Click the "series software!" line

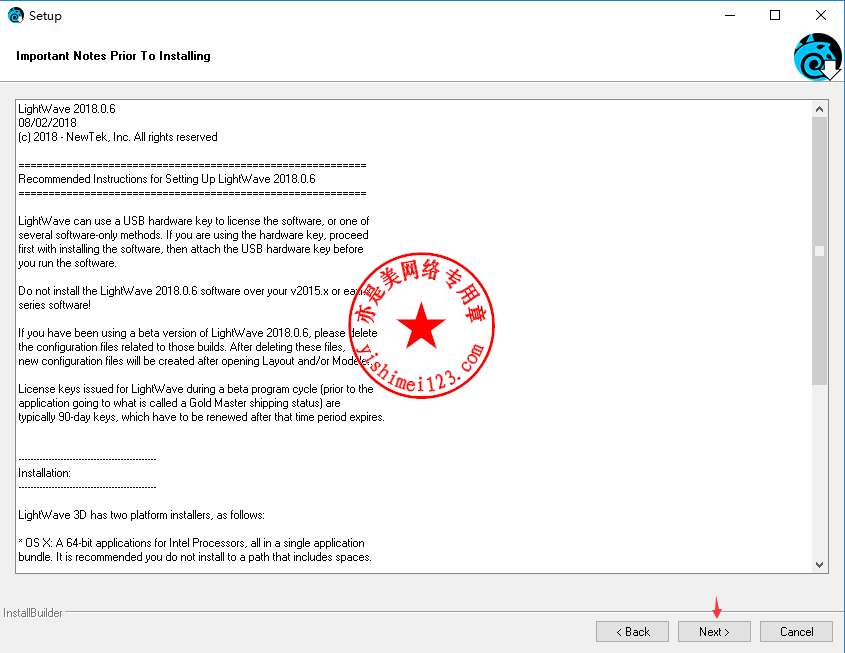tap(54, 305)
